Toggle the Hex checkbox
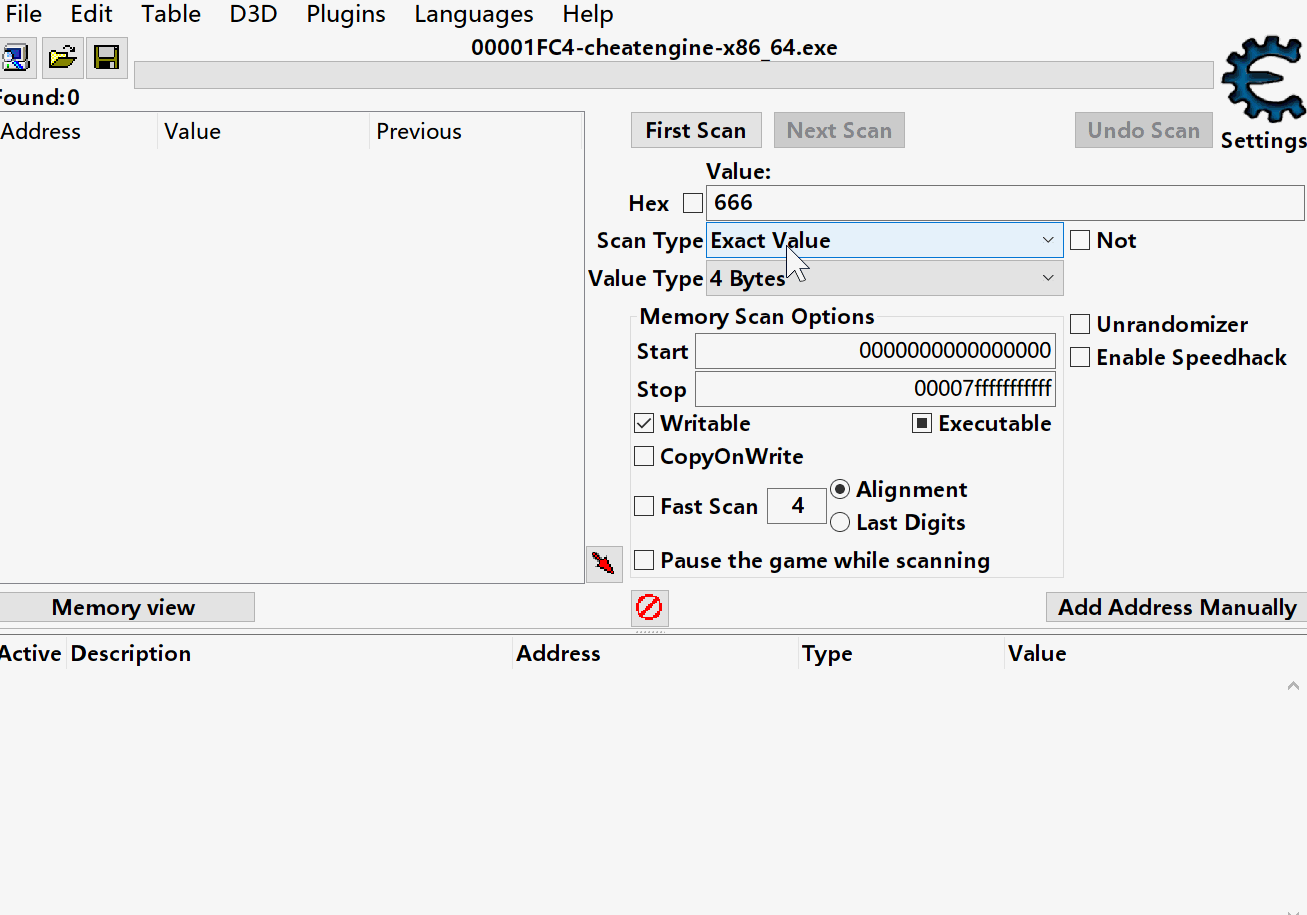Image resolution: width=1307 pixels, height=915 pixels. point(693,203)
